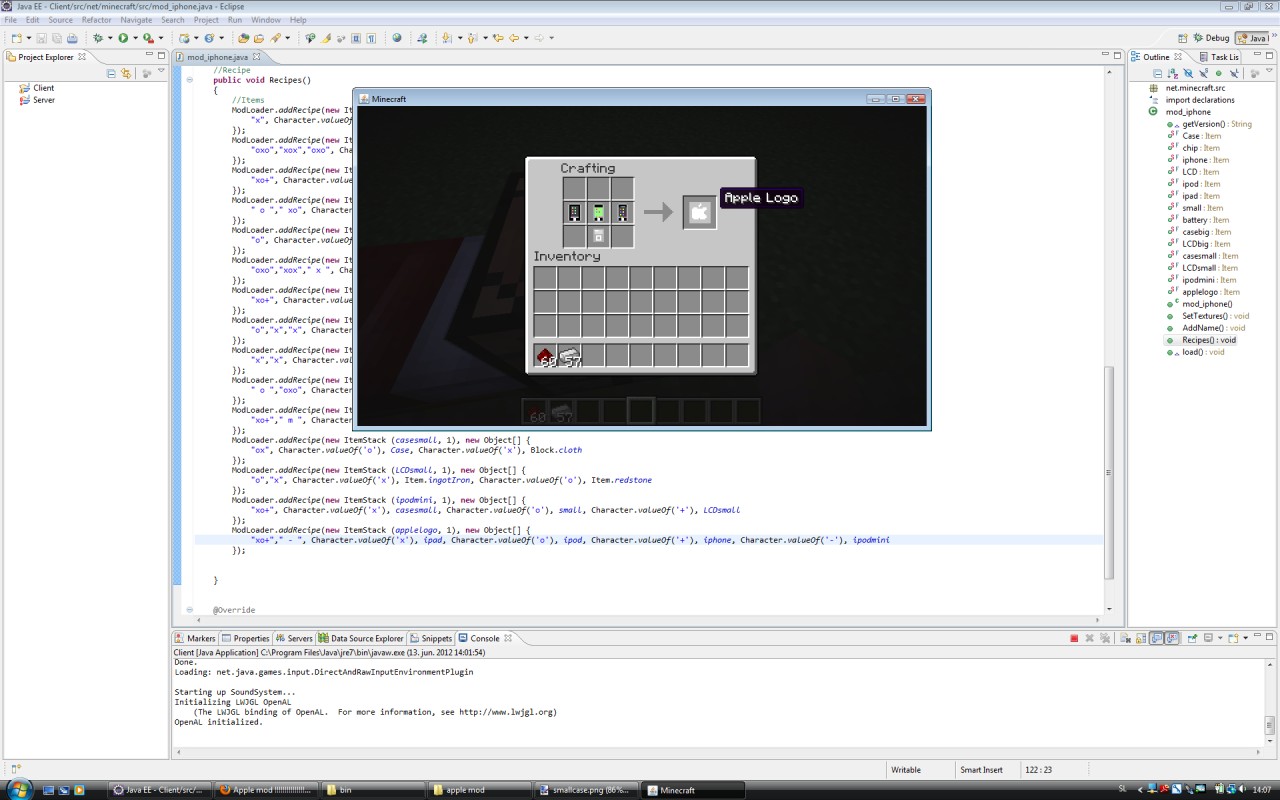Select the Client project in Project Explorer
Viewport: 1280px width, 800px height.
tap(37, 88)
